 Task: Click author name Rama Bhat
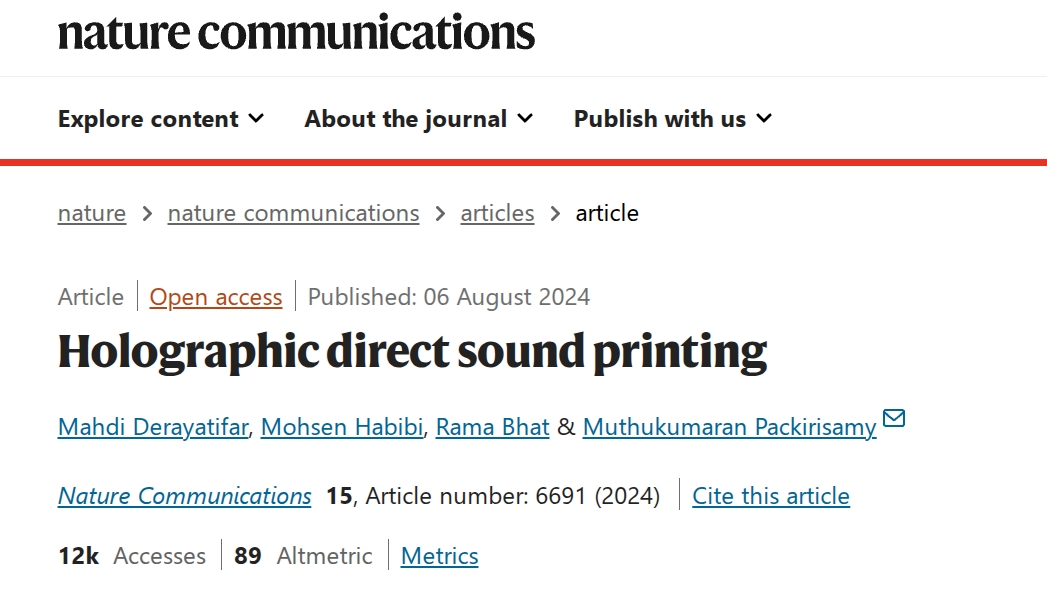tap(493, 427)
